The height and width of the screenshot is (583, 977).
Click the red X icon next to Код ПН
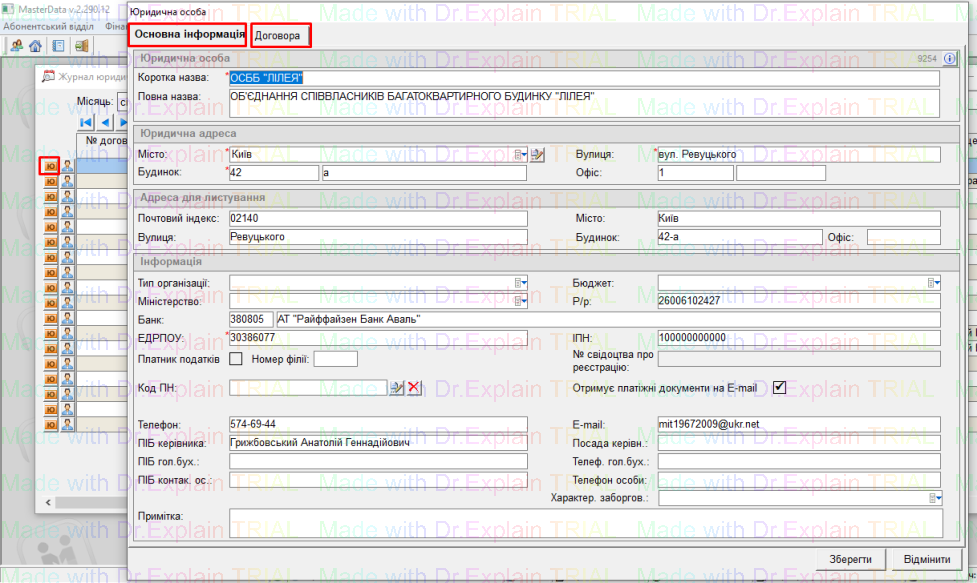tap(414, 387)
